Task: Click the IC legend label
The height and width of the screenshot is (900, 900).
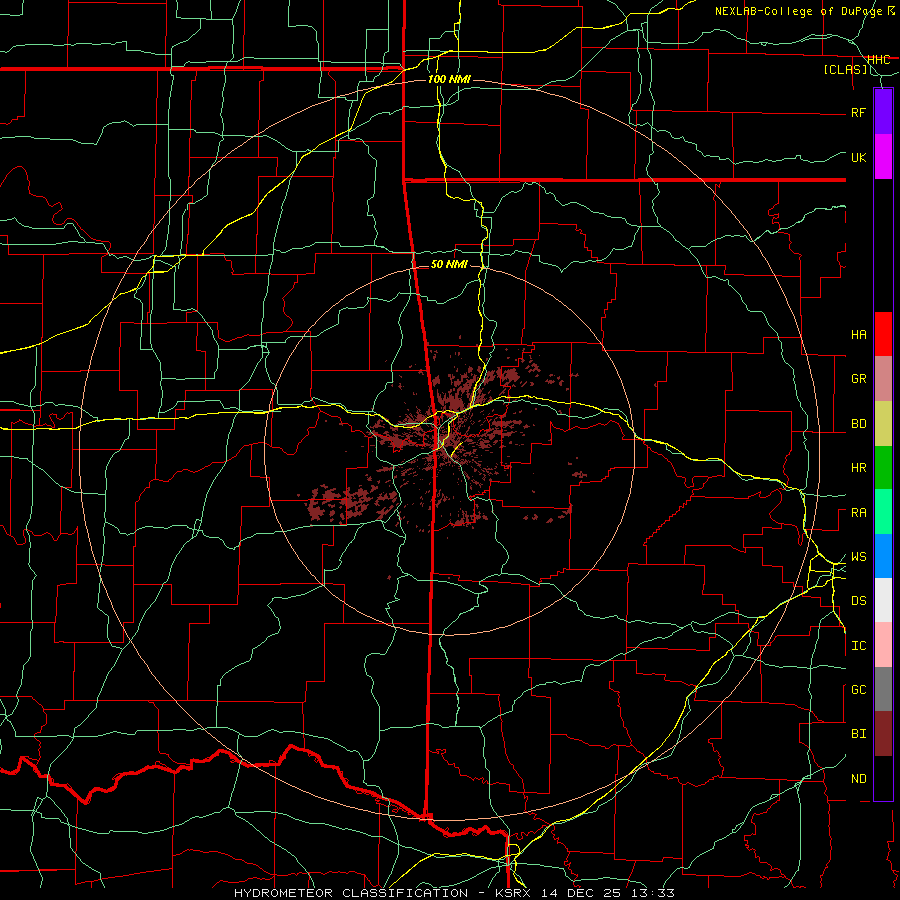Action: click(x=859, y=646)
